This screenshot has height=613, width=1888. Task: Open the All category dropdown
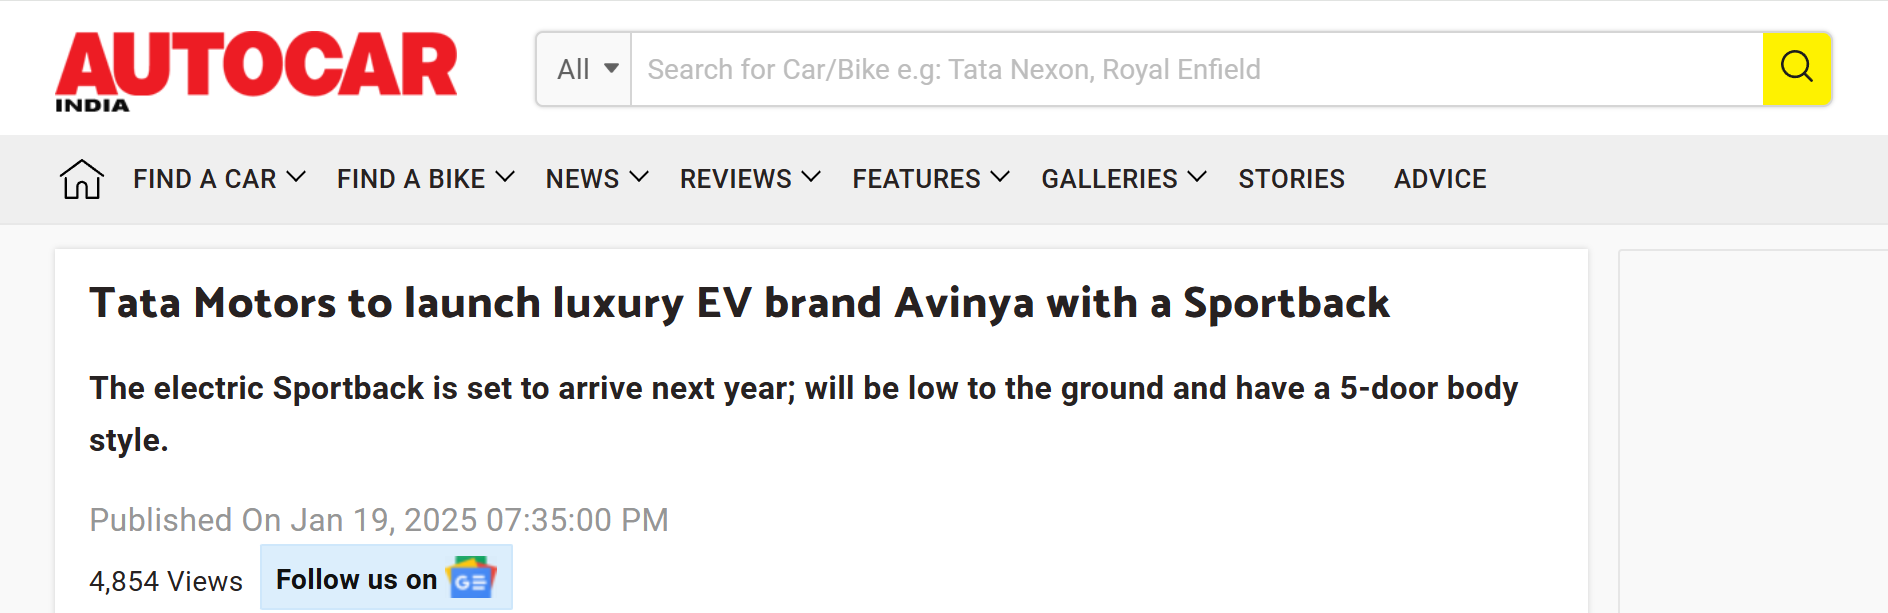(x=586, y=69)
